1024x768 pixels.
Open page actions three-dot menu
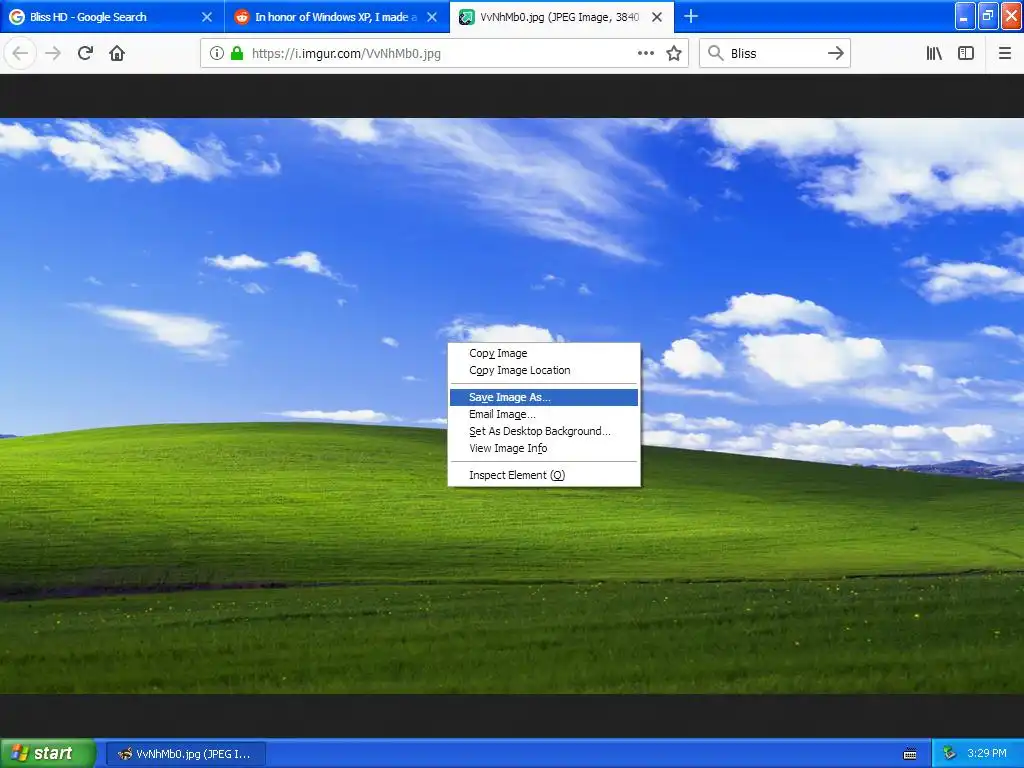pyautogui.click(x=645, y=54)
